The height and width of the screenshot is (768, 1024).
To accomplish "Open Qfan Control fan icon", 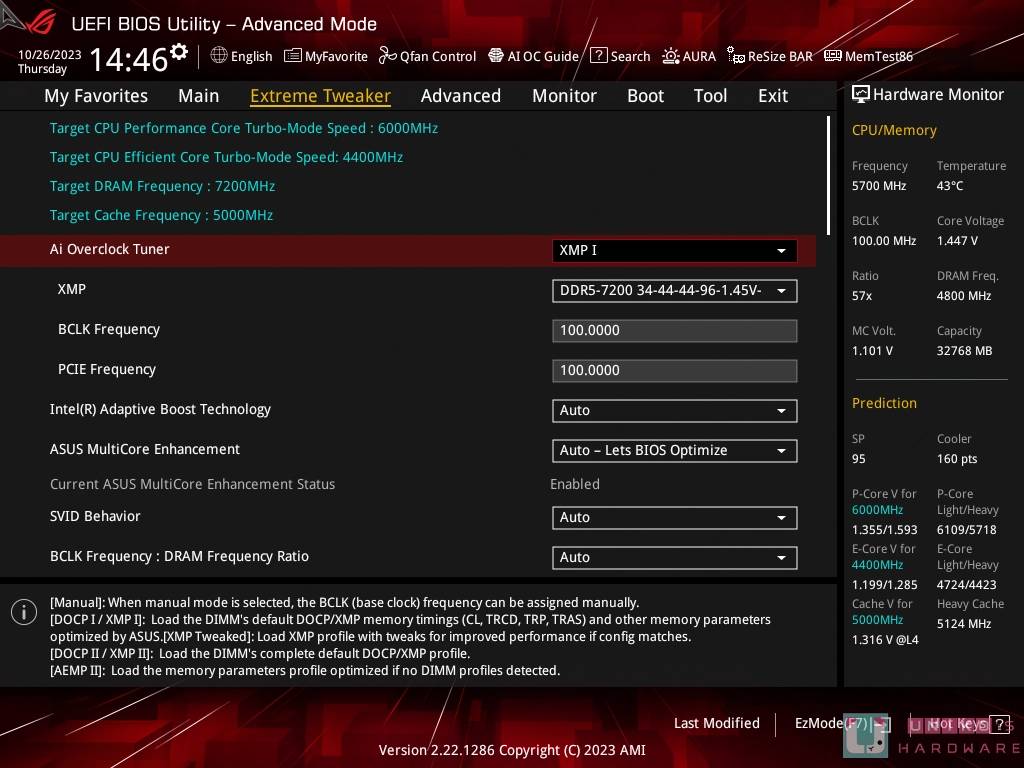I will point(389,56).
